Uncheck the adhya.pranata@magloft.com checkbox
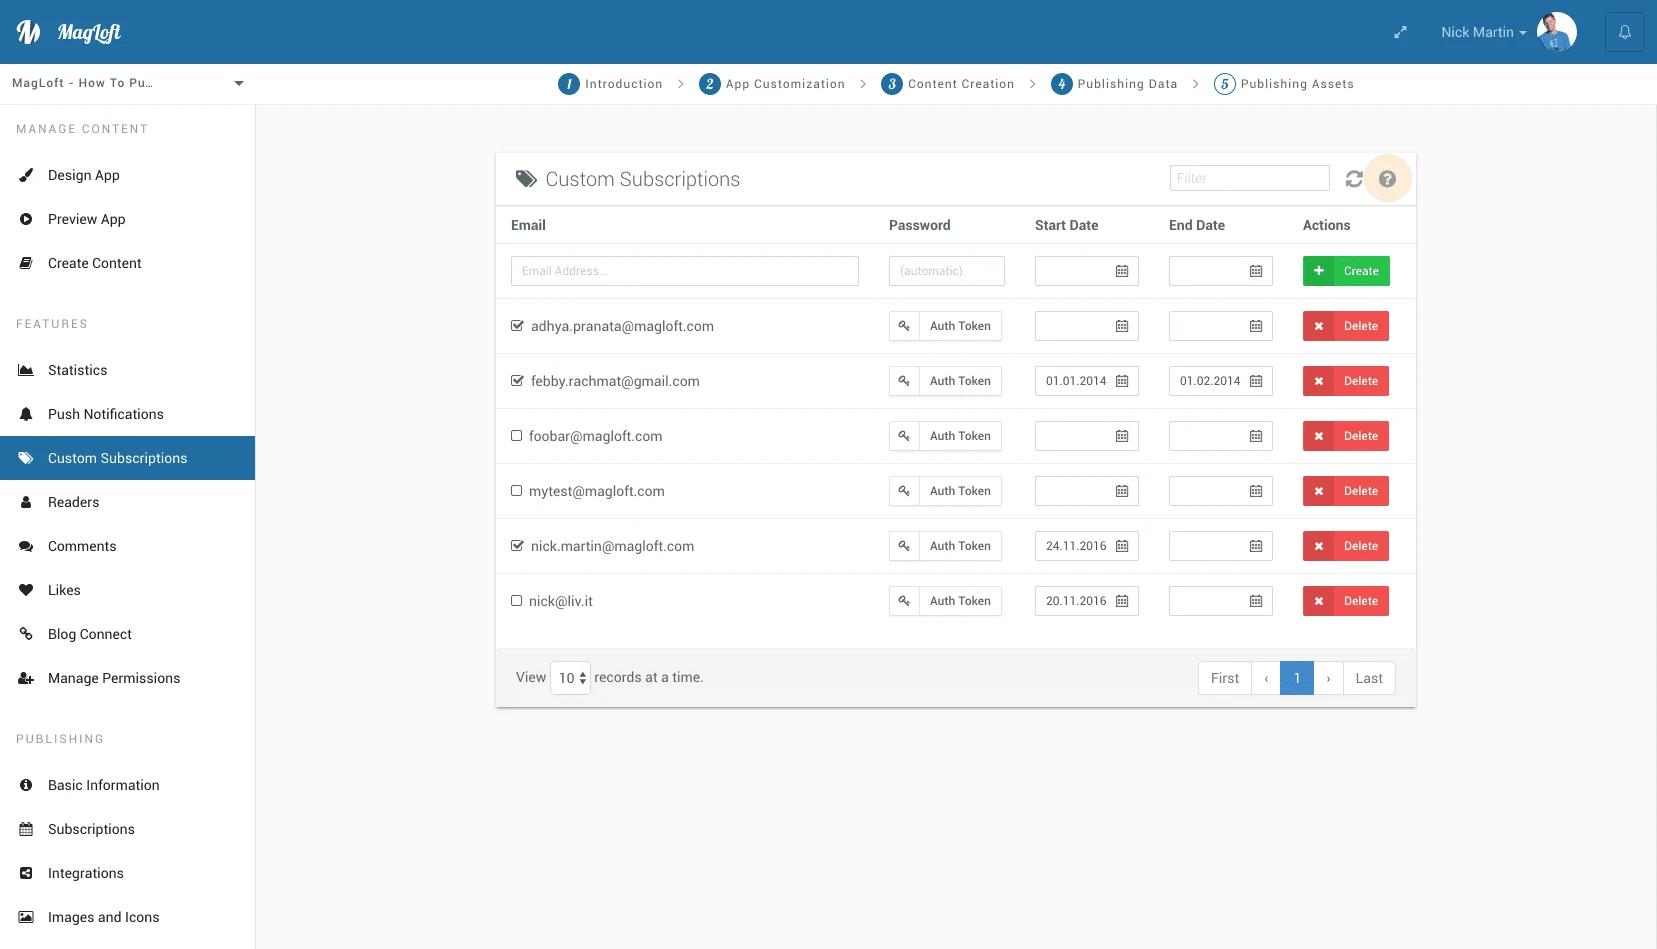This screenshot has height=949, width=1657. [517, 326]
